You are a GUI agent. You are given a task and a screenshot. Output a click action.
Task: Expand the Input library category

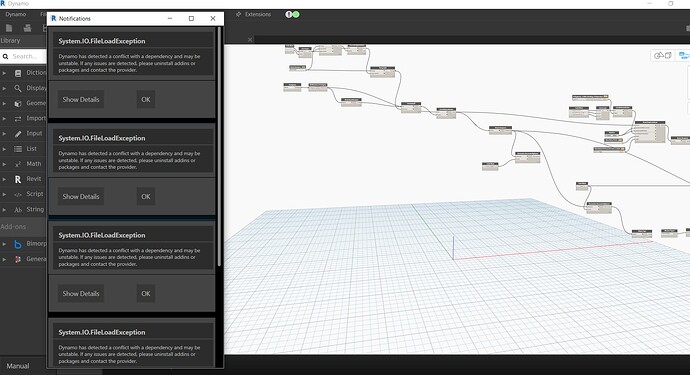point(4,134)
